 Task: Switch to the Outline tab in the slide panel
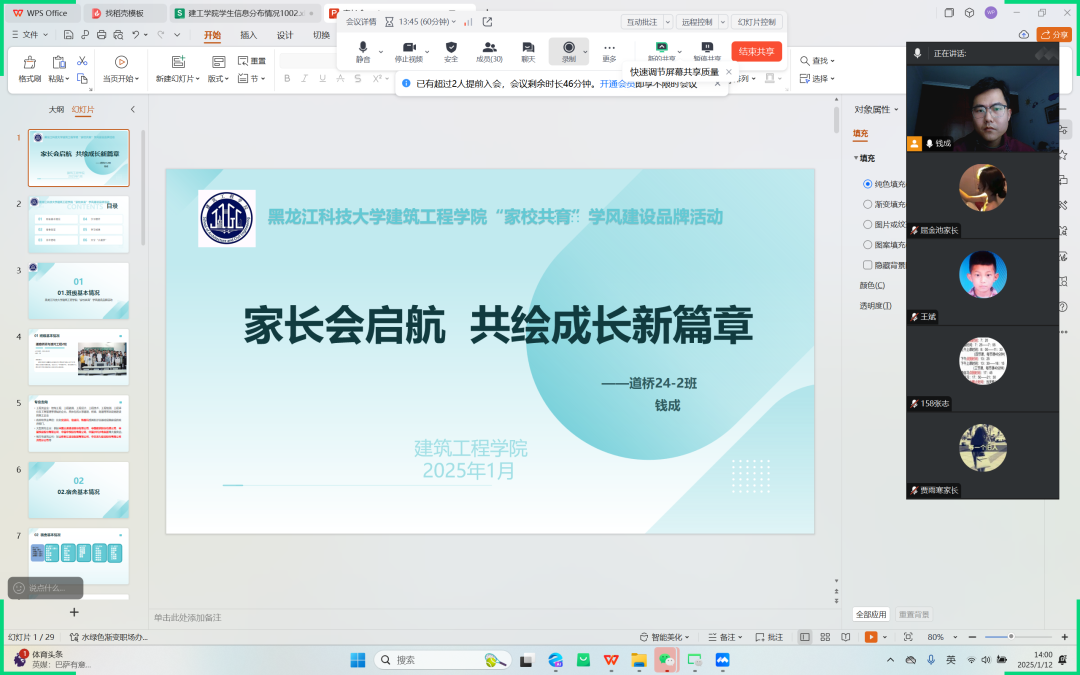point(57,110)
